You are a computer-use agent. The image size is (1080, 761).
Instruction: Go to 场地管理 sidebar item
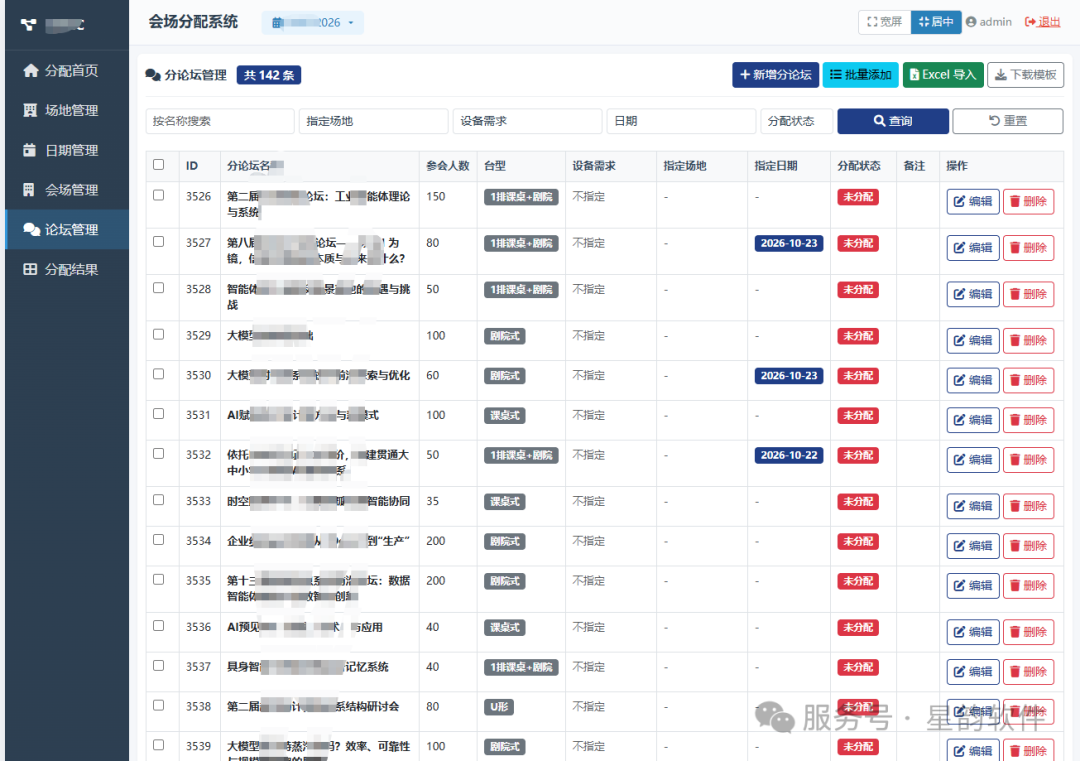point(67,110)
